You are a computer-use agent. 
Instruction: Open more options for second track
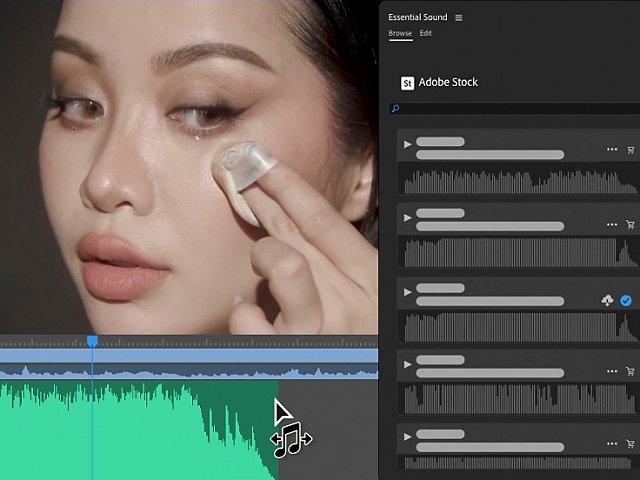[x=612, y=224]
